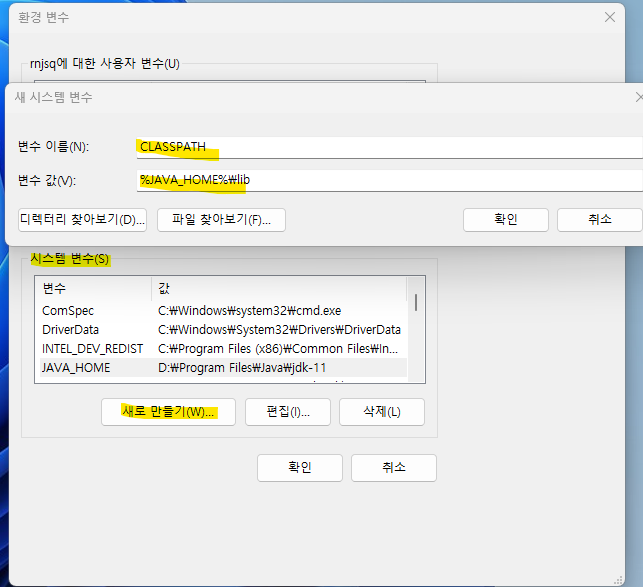Click the value D:\Program Files\Java\jdk-11
The width and height of the screenshot is (643, 587).
click(242, 368)
